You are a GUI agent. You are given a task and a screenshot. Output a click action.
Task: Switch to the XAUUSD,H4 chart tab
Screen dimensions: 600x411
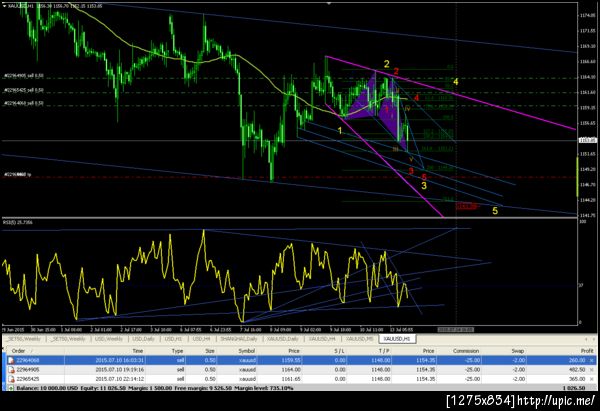click(x=322, y=339)
